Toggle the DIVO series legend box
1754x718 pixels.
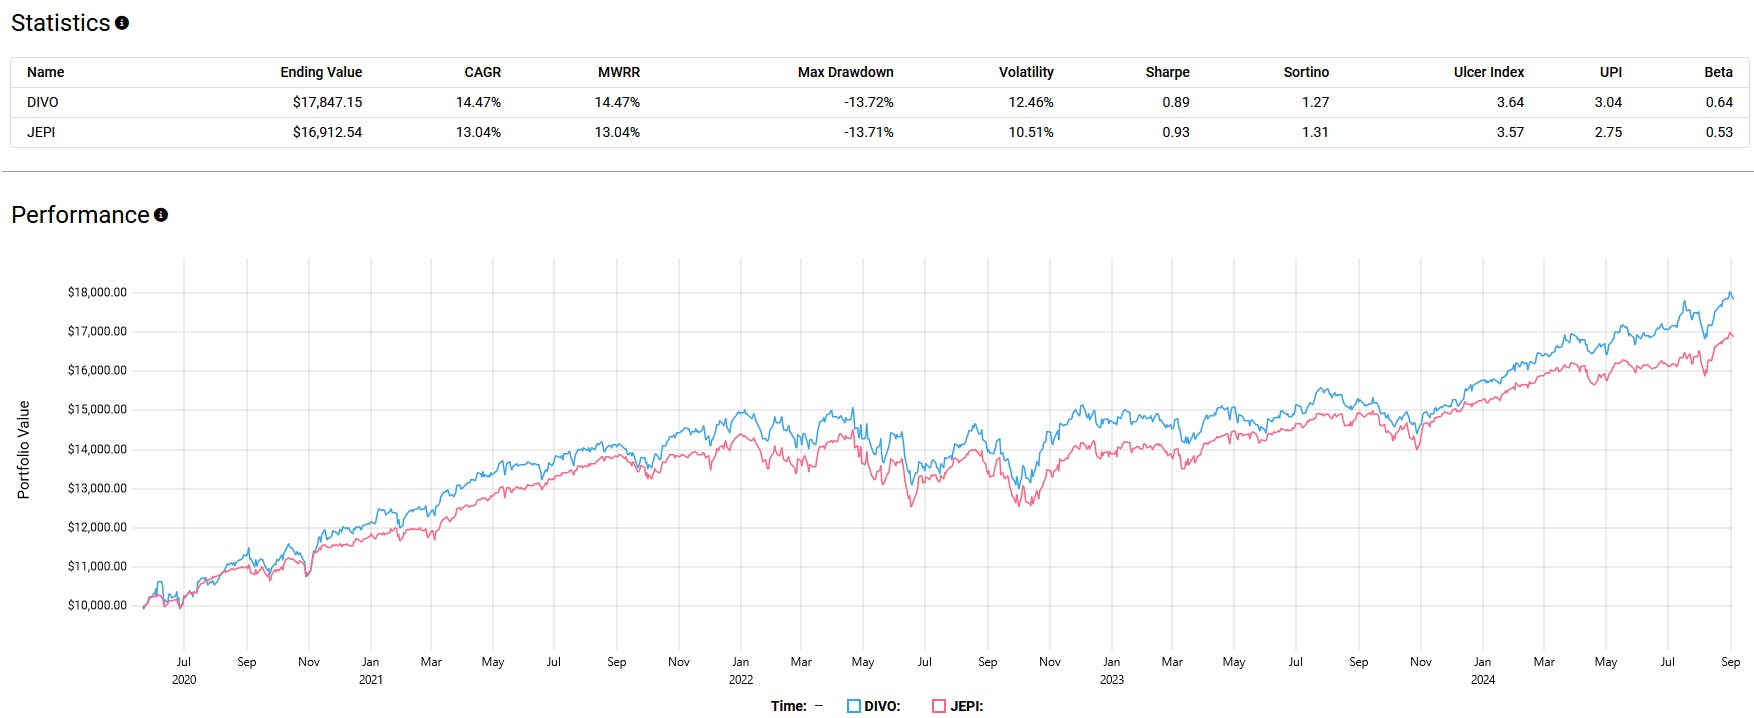coord(854,706)
